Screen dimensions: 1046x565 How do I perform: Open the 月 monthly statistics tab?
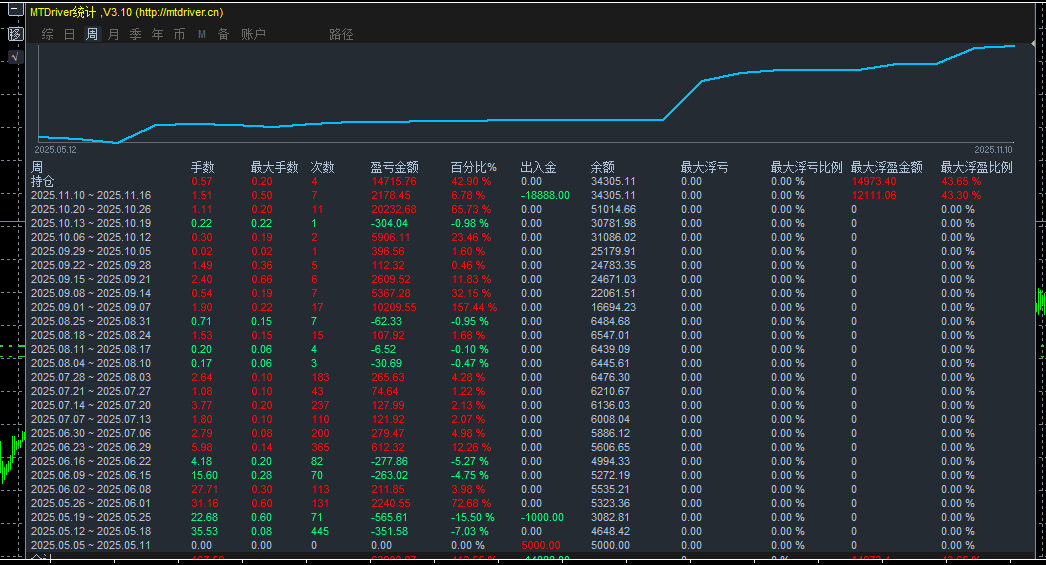click(113, 35)
